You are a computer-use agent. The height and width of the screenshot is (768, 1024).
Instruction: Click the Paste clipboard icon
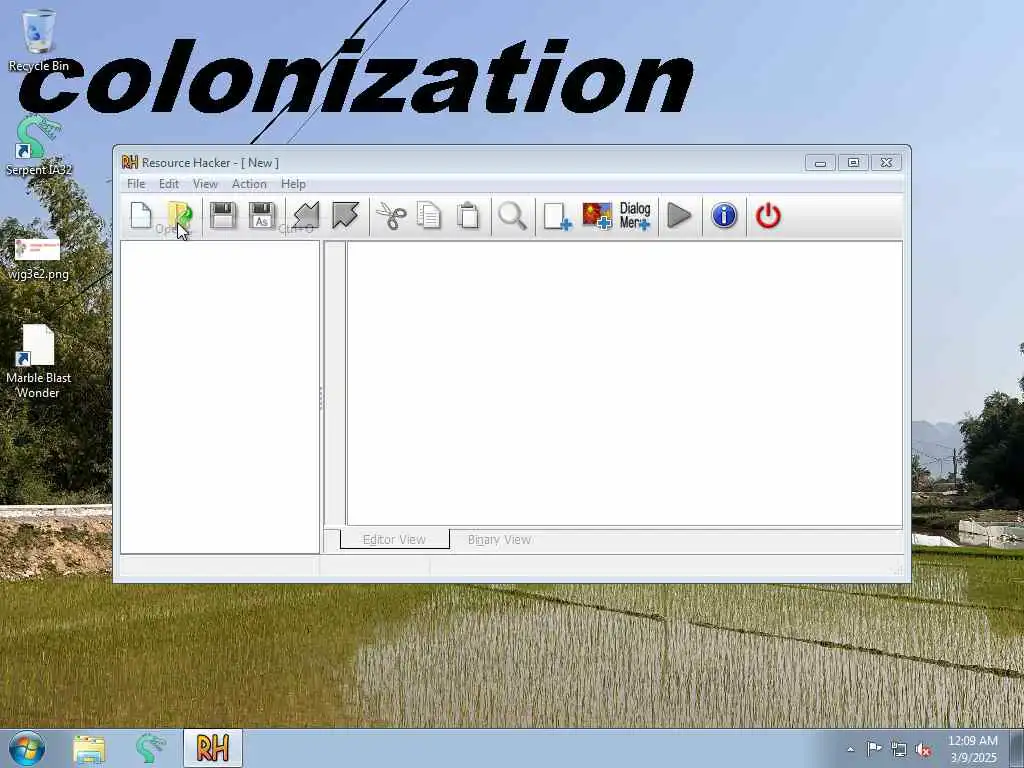(468, 216)
